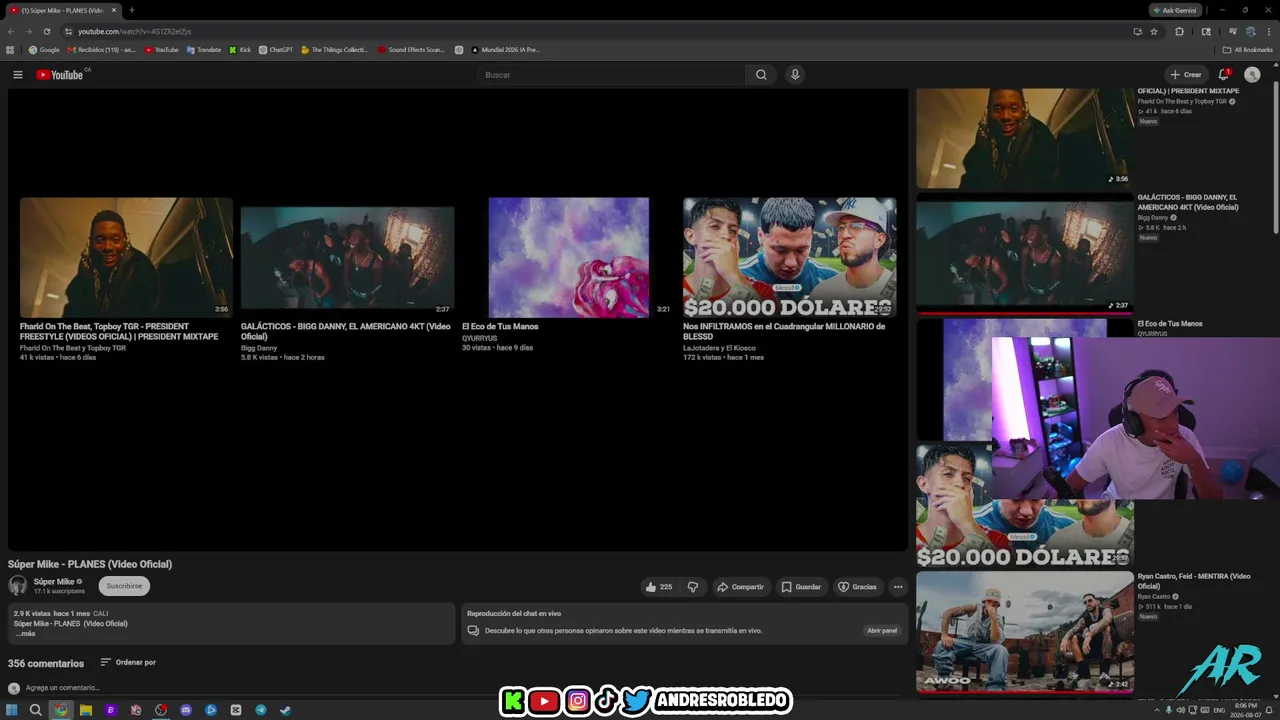Click the Compartir share button
1280x720 pixels.
click(740, 587)
